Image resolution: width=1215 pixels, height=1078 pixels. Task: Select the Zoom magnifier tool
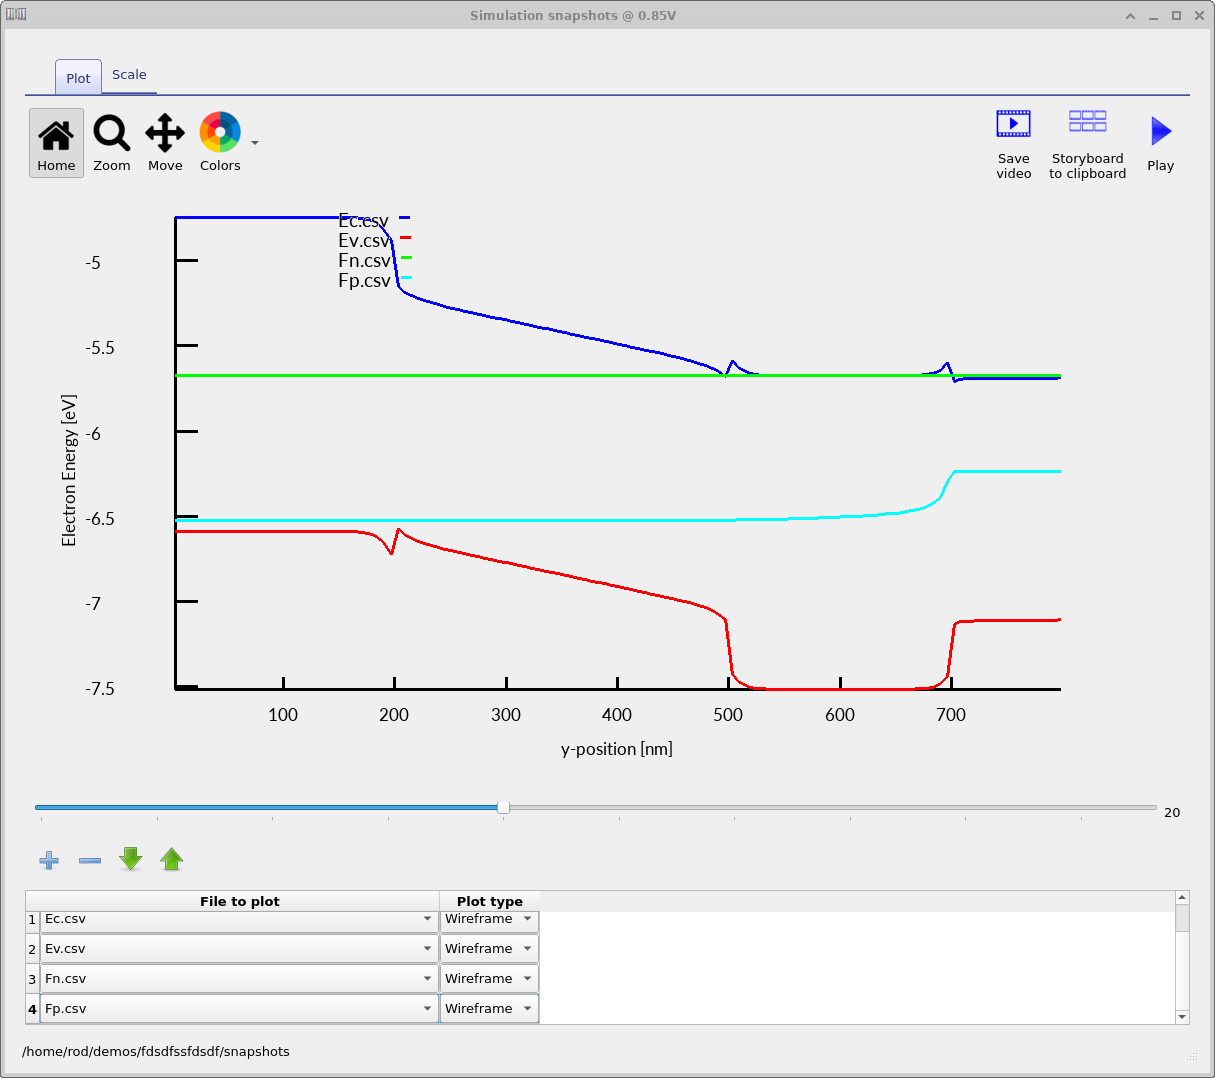tap(112, 143)
